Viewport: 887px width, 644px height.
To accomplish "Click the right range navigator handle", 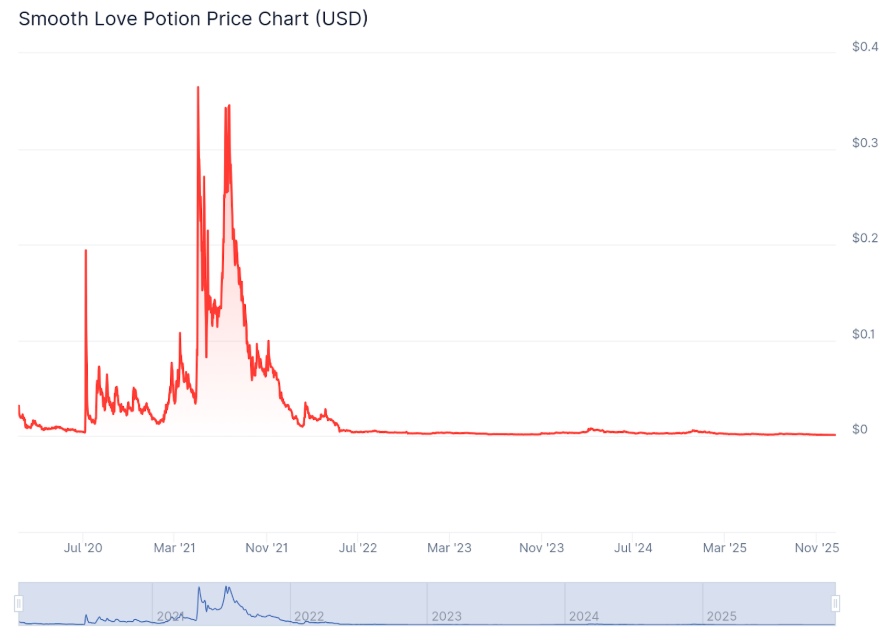I will (x=836, y=603).
